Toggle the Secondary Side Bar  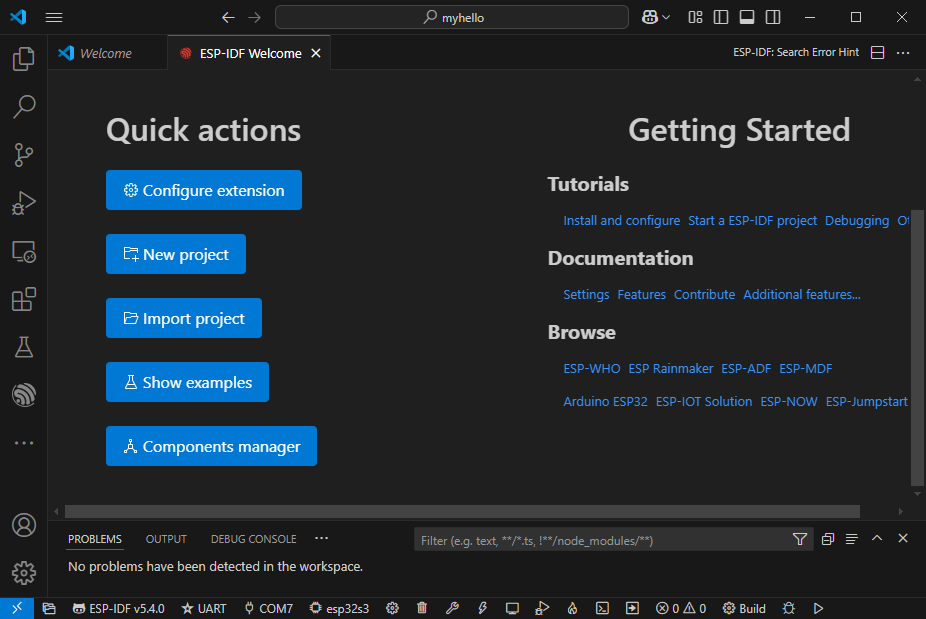772,17
